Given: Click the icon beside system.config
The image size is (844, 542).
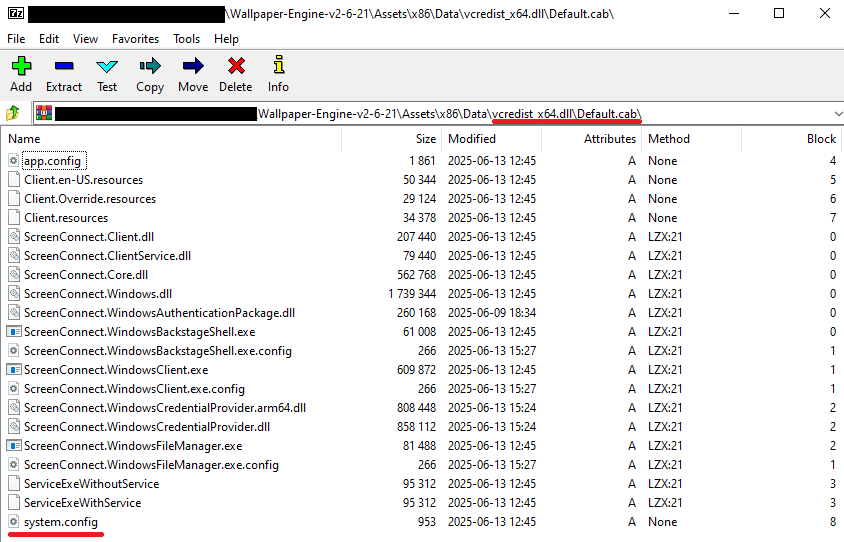Looking at the screenshot, I should 14,522.
